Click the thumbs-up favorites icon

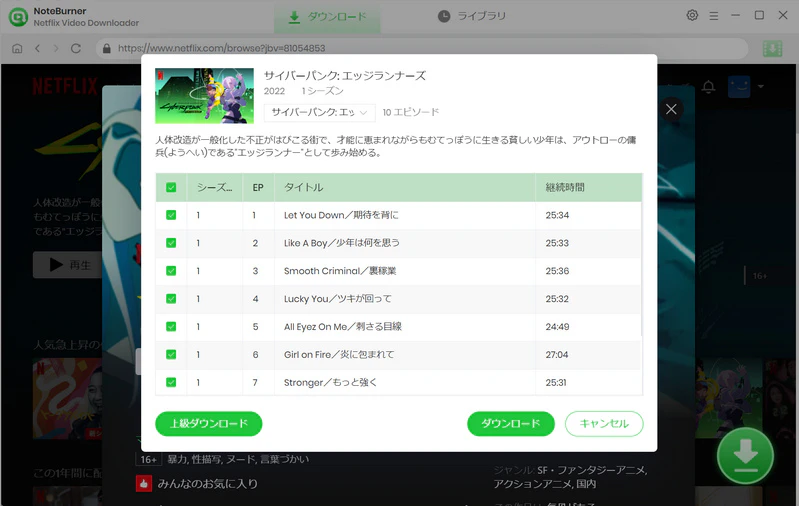[144, 484]
